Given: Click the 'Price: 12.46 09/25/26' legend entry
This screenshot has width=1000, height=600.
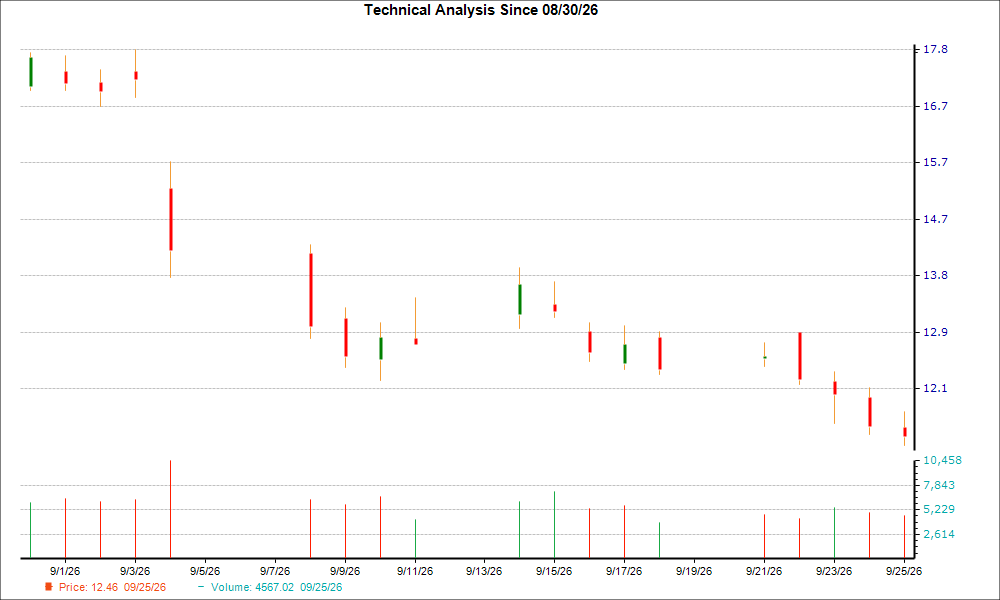Looking at the screenshot, I should click(112, 587).
